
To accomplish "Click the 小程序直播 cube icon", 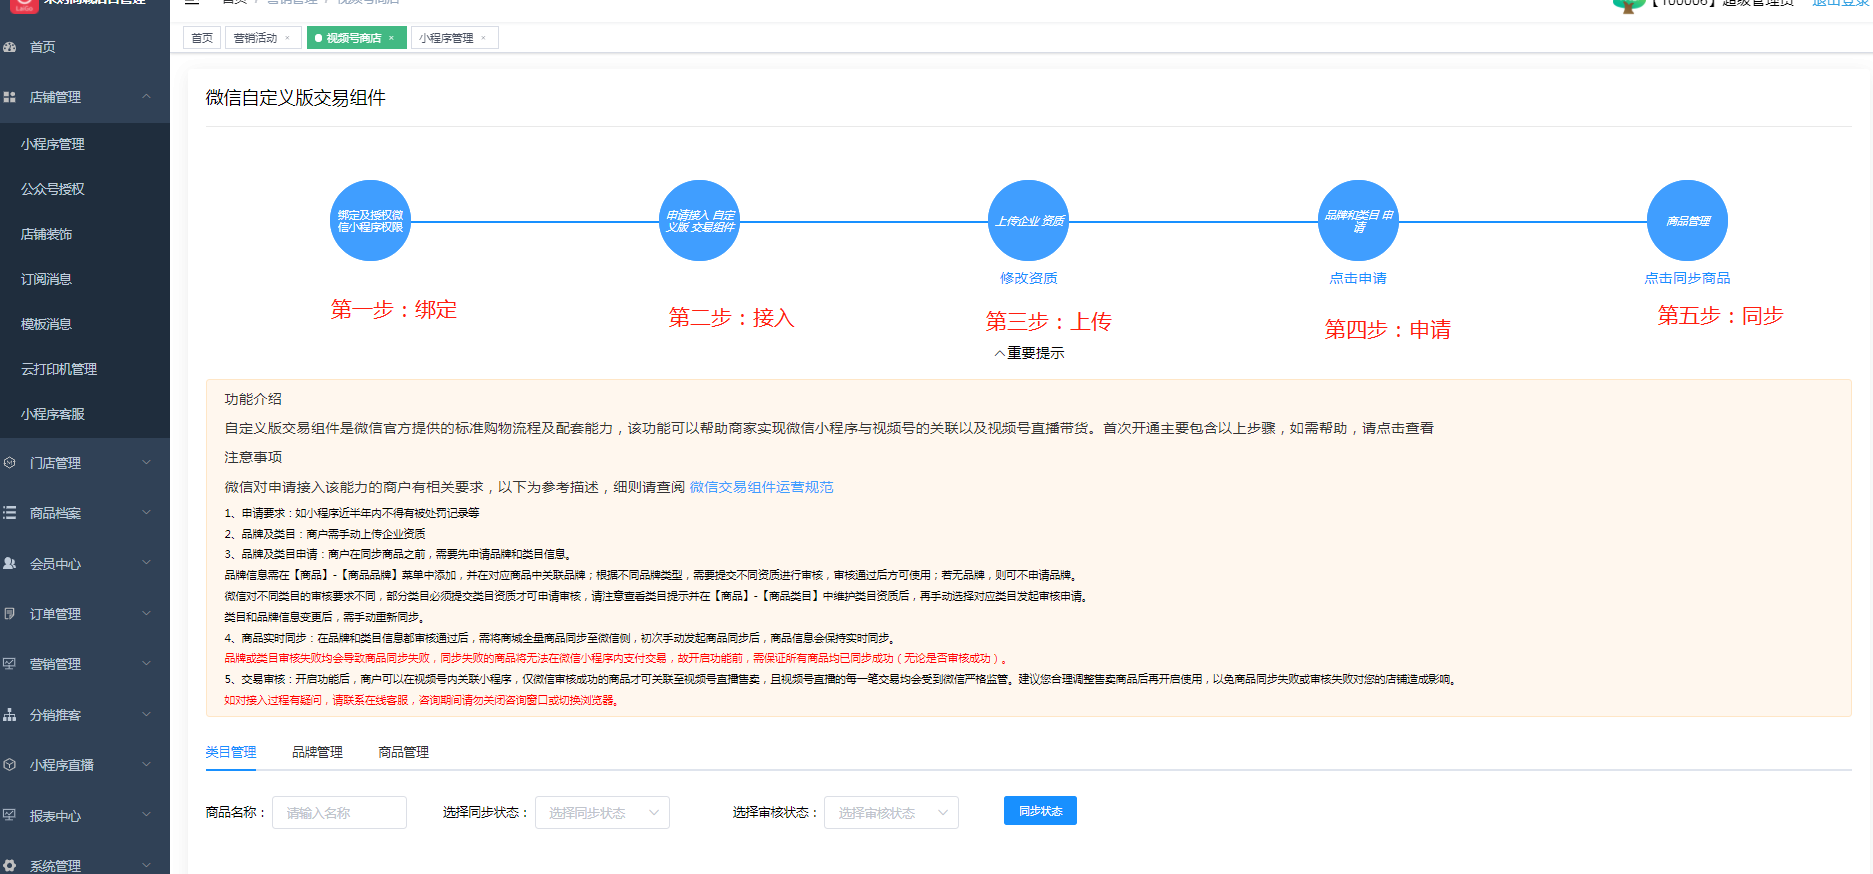I will coord(10,765).
